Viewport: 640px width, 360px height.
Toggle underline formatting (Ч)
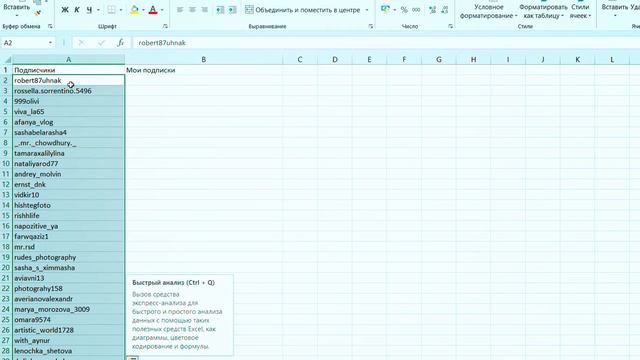coord(89,10)
